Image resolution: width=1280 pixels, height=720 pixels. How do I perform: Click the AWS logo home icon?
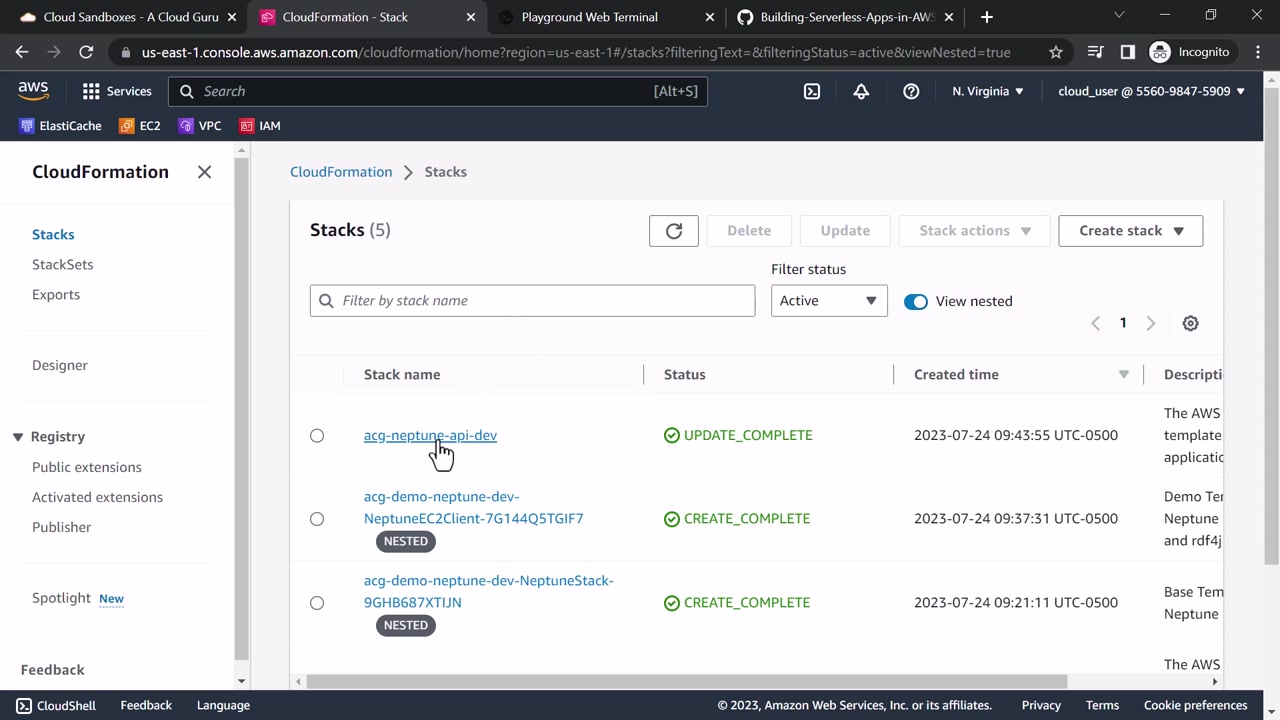point(33,91)
